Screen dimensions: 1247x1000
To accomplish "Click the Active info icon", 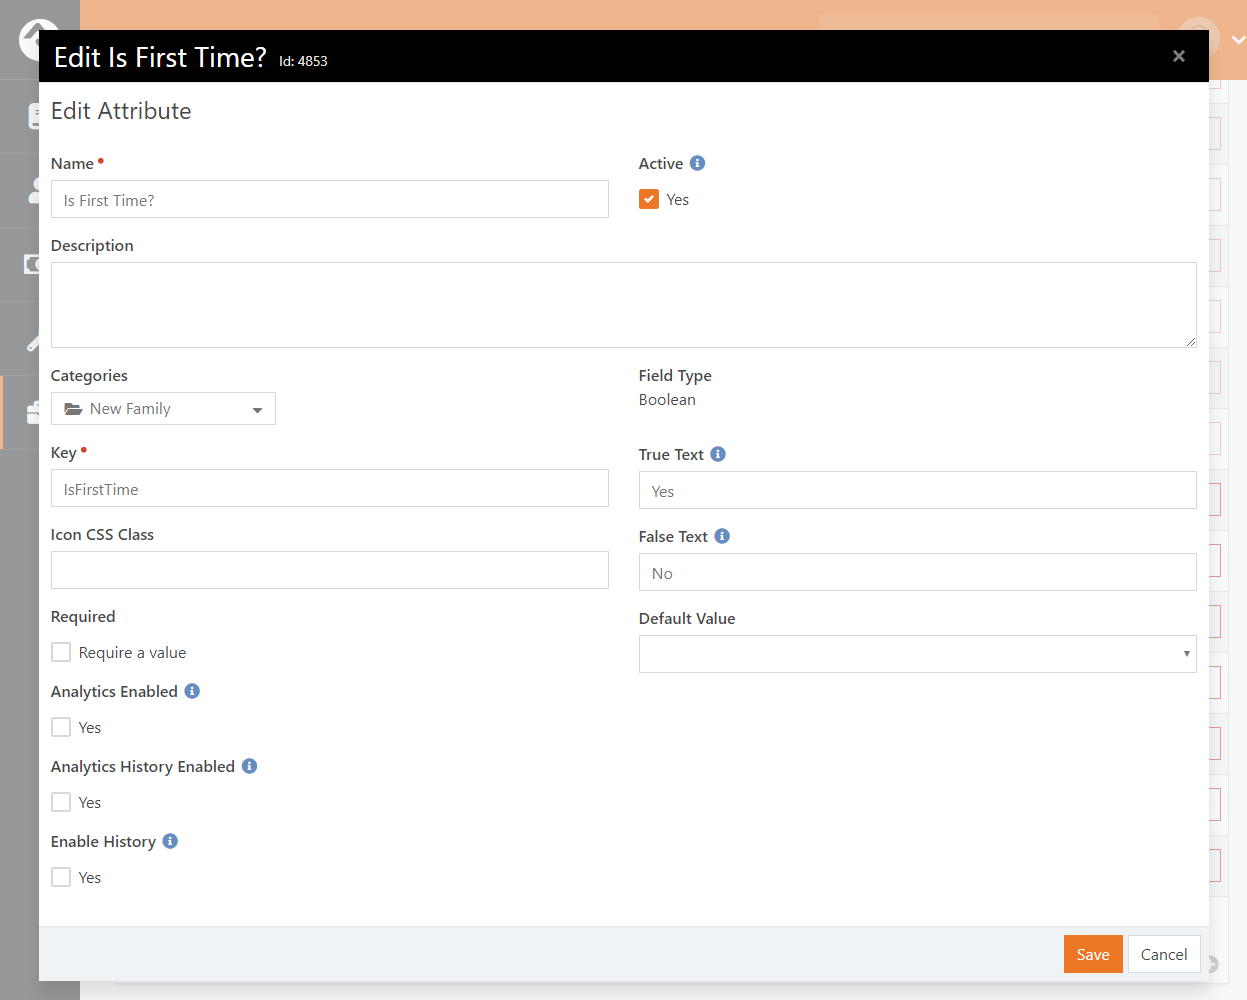I will pyautogui.click(x=698, y=163).
